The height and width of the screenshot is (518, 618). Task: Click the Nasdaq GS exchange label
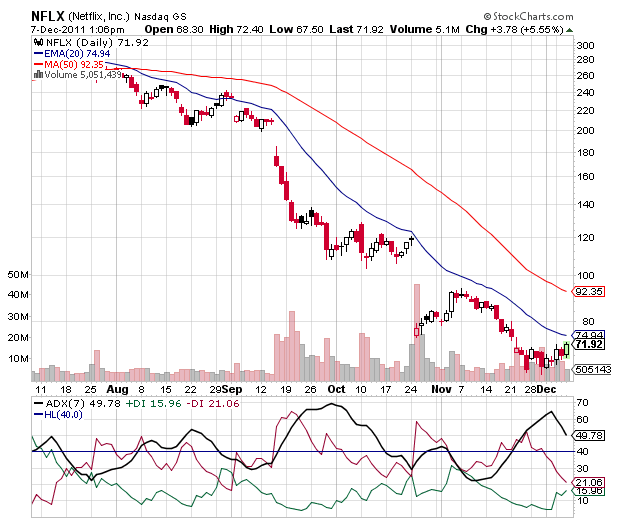[160, 17]
